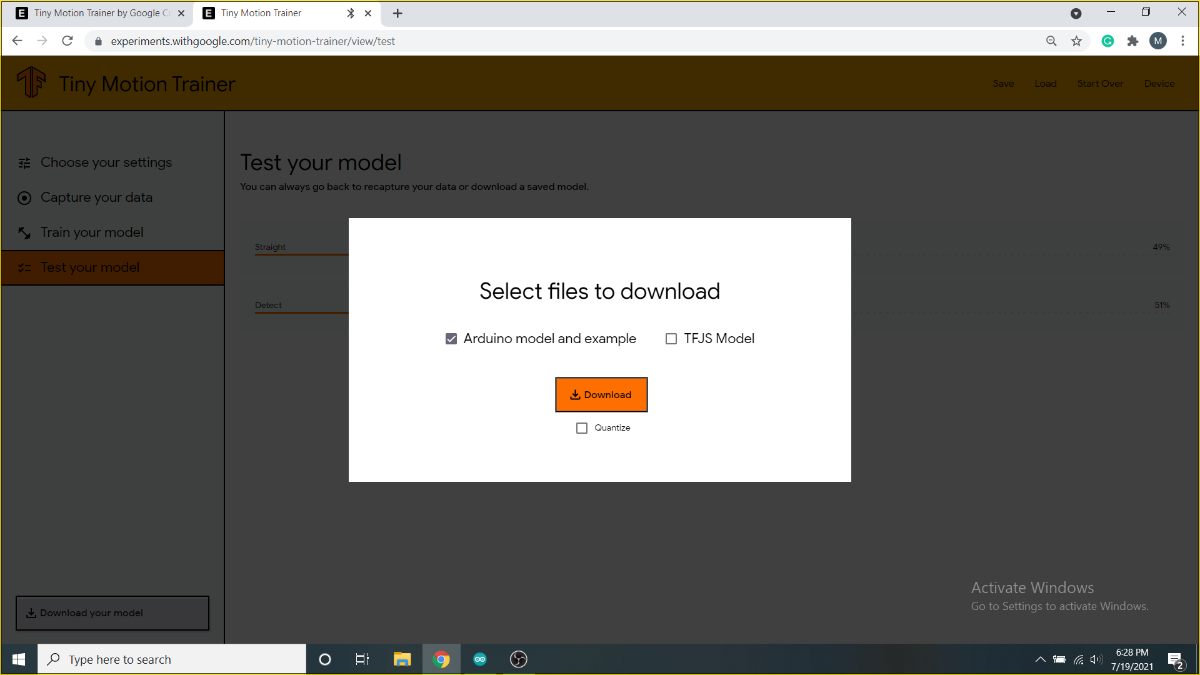Close the first Tiny Motion Trainer by Google tab
The image size is (1200, 675).
tap(181, 13)
